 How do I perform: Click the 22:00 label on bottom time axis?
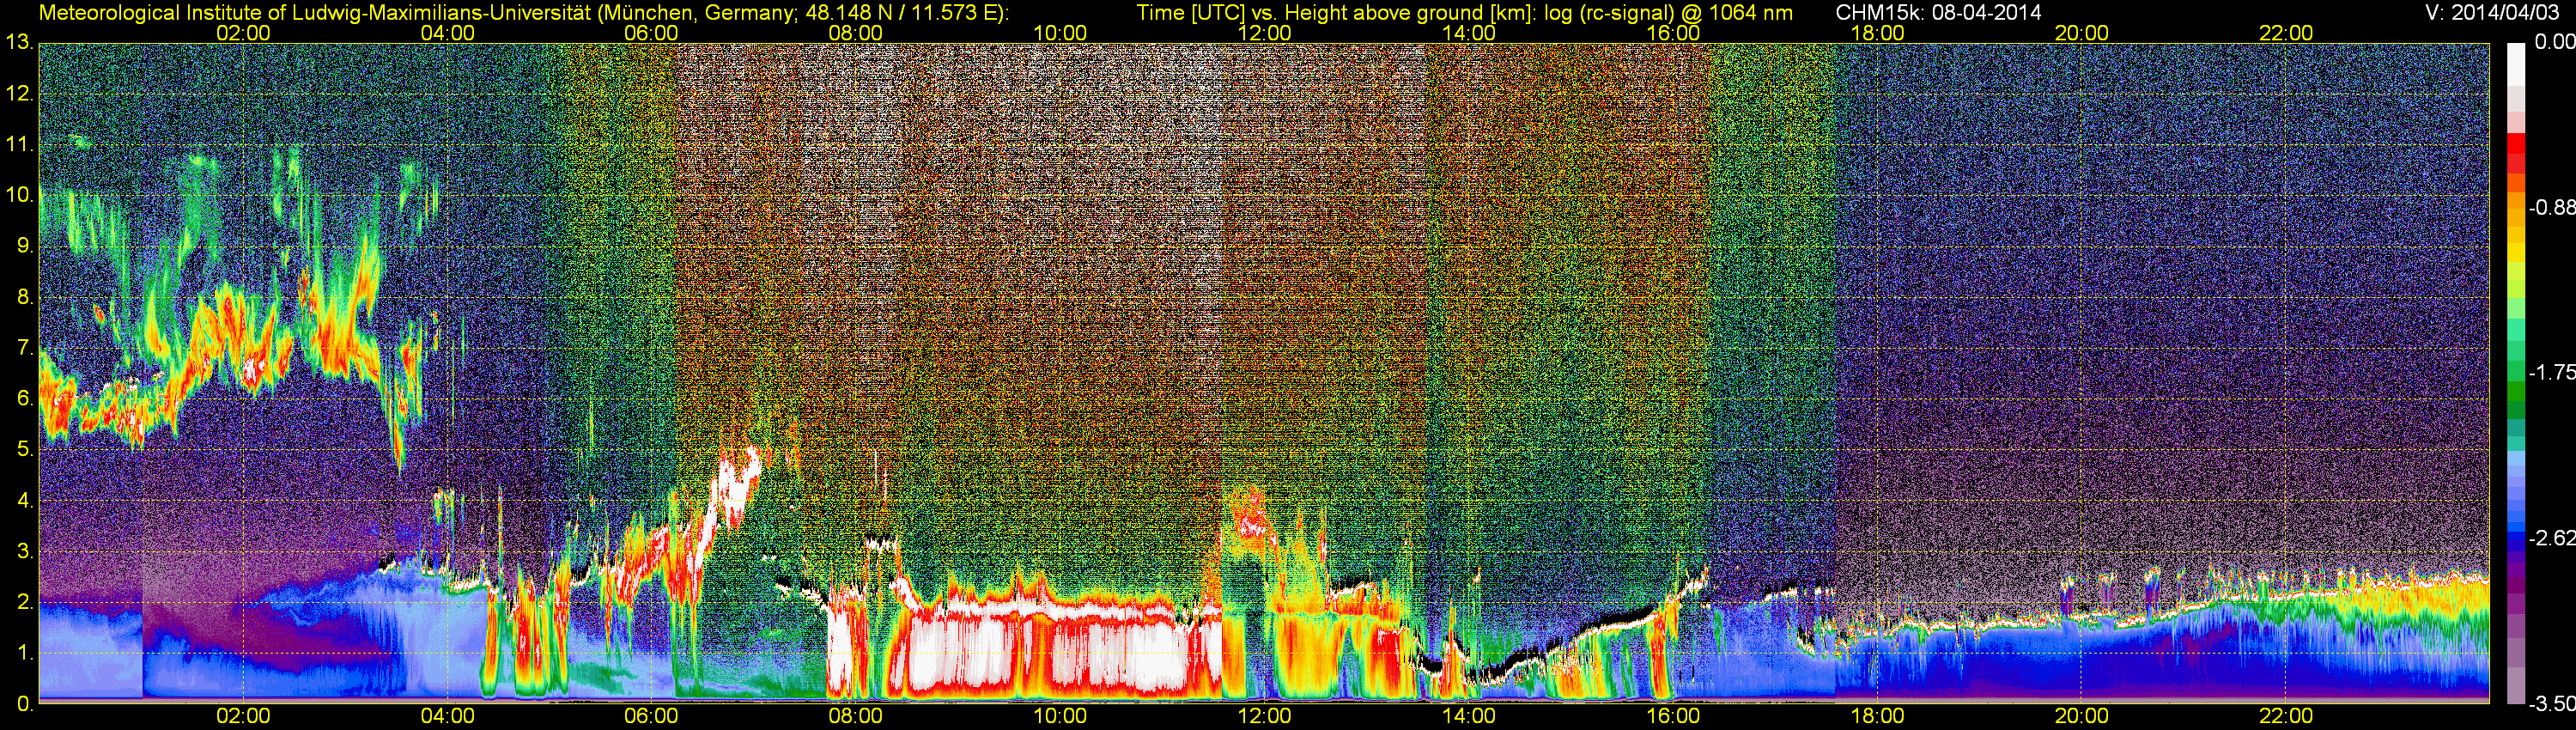(2285, 716)
